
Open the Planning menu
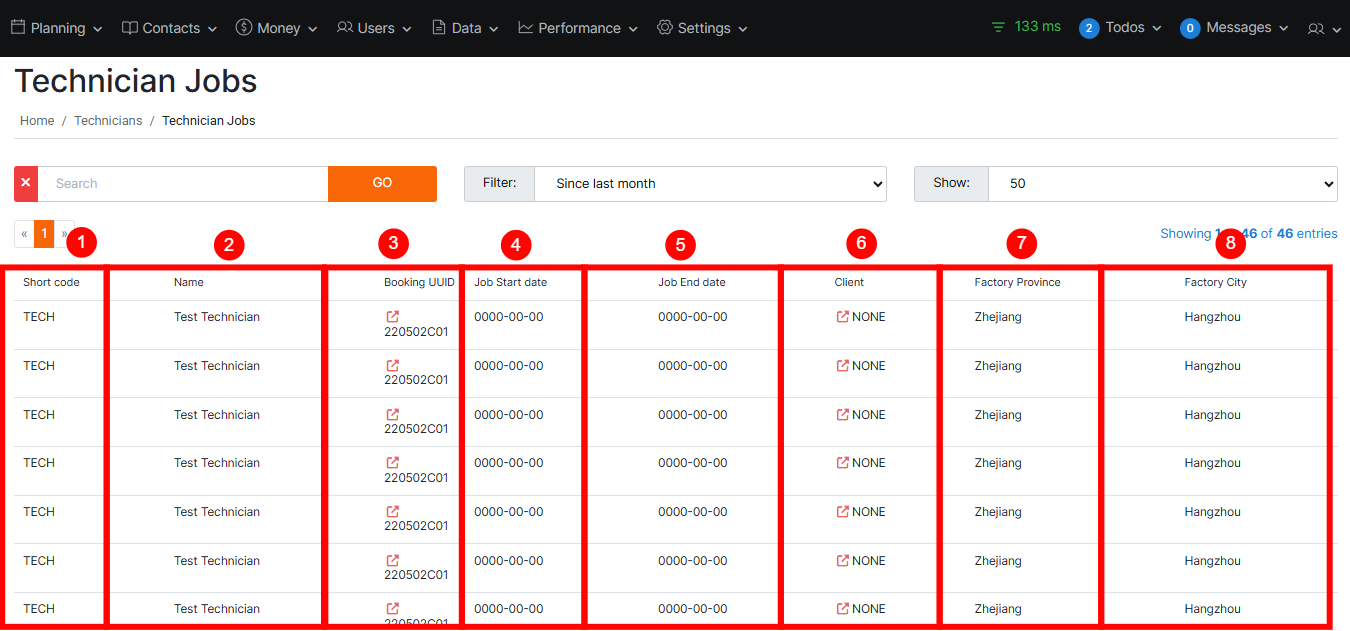[57, 28]
